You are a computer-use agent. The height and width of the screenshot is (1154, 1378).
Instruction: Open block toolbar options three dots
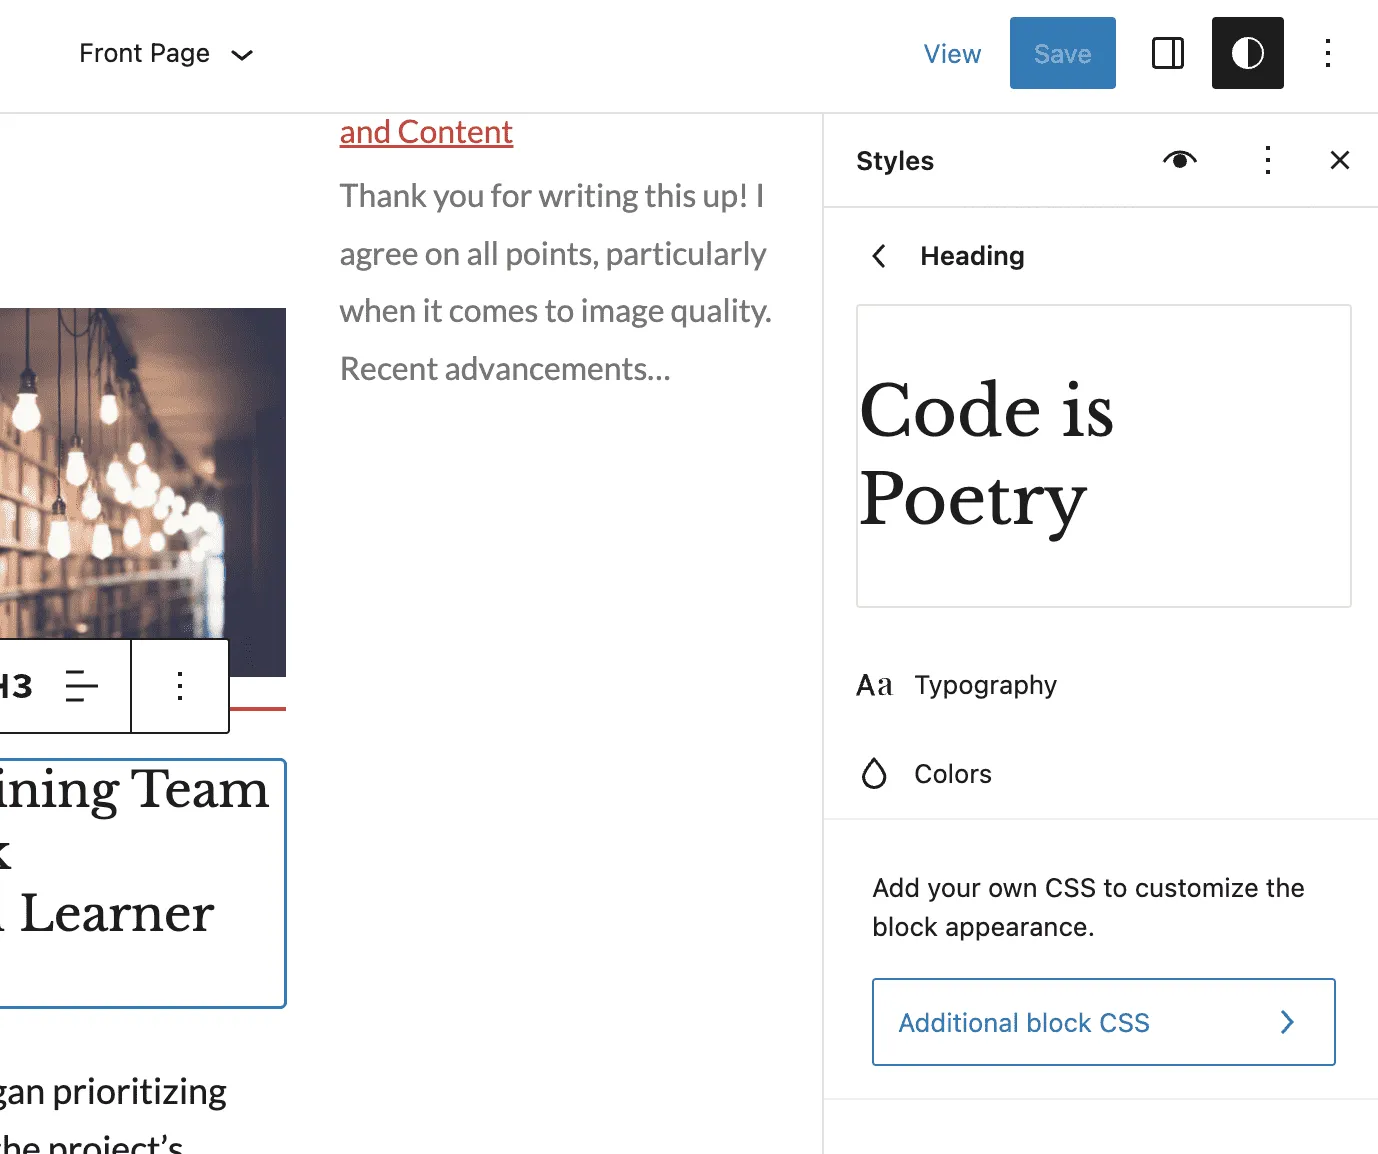(180, 686)
